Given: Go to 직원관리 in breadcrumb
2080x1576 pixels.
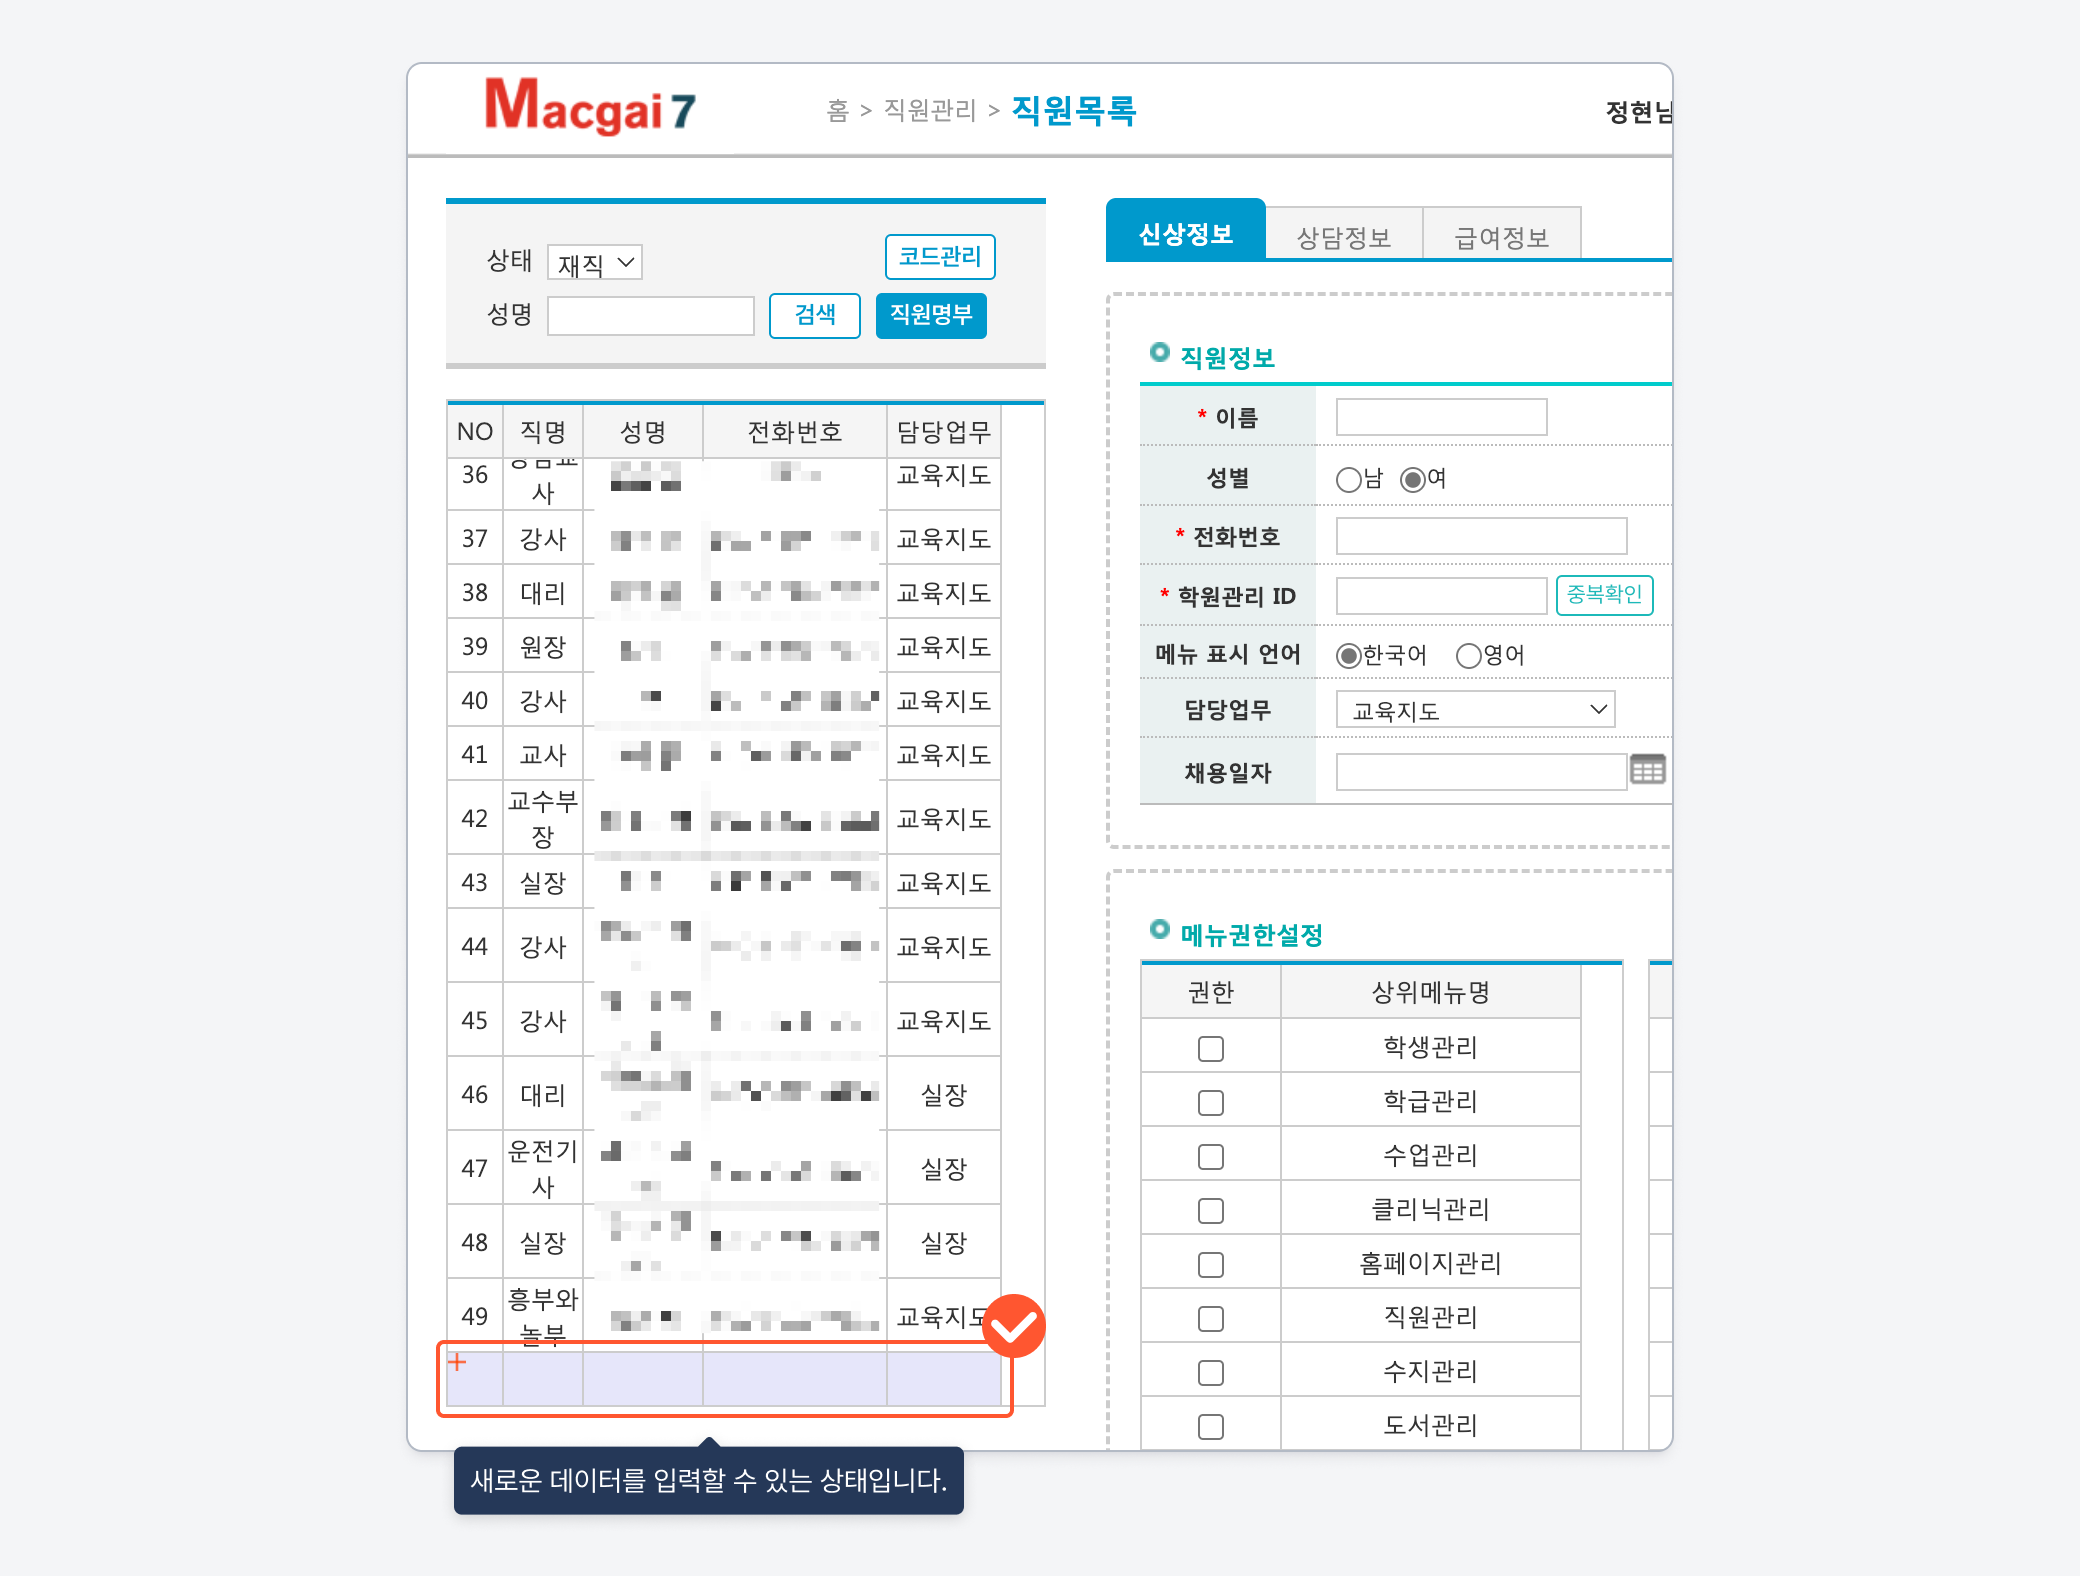Looking at the screenshot, I should point(929,110).
